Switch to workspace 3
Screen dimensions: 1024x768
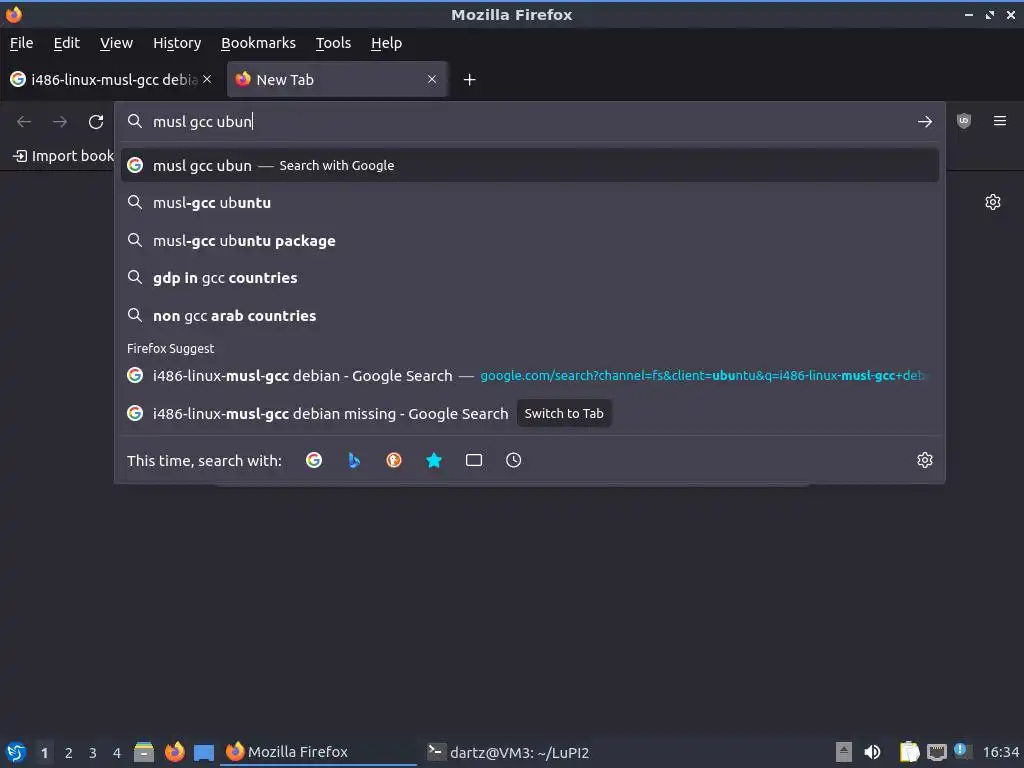(x=93, y=753)
